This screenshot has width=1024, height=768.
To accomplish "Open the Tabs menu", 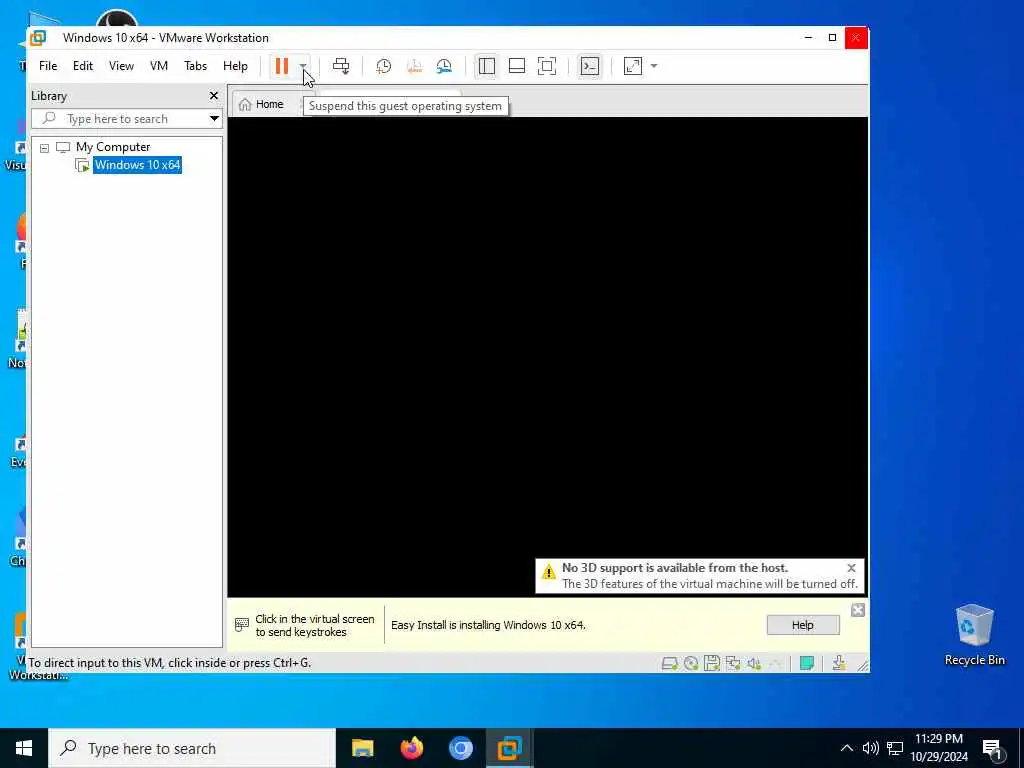I will click(x=195, y=66).
